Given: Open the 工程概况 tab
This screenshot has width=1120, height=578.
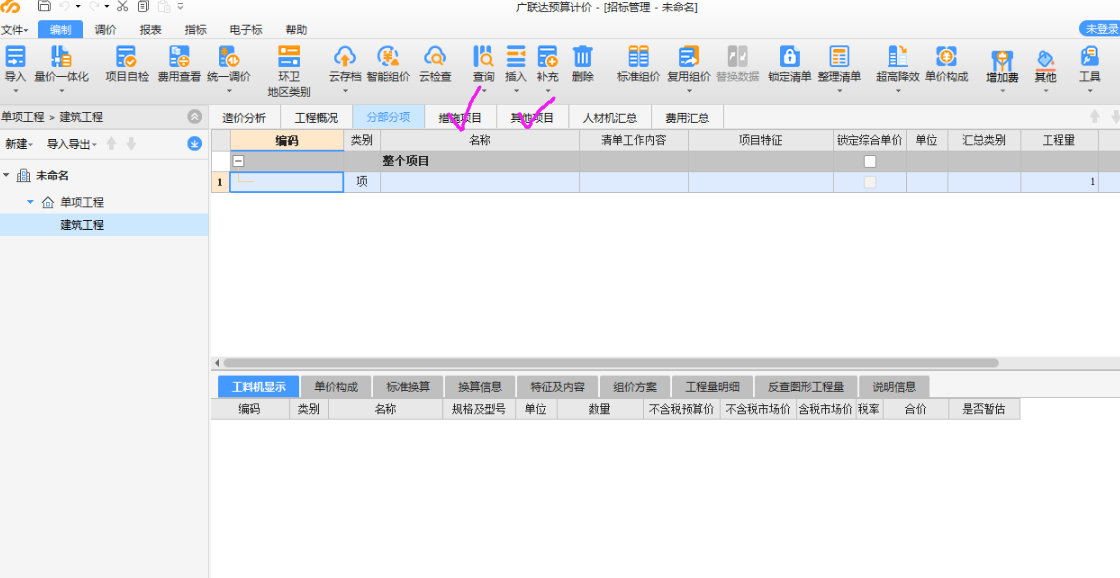Looking at the screenshot, I should (x=316, y=118).
